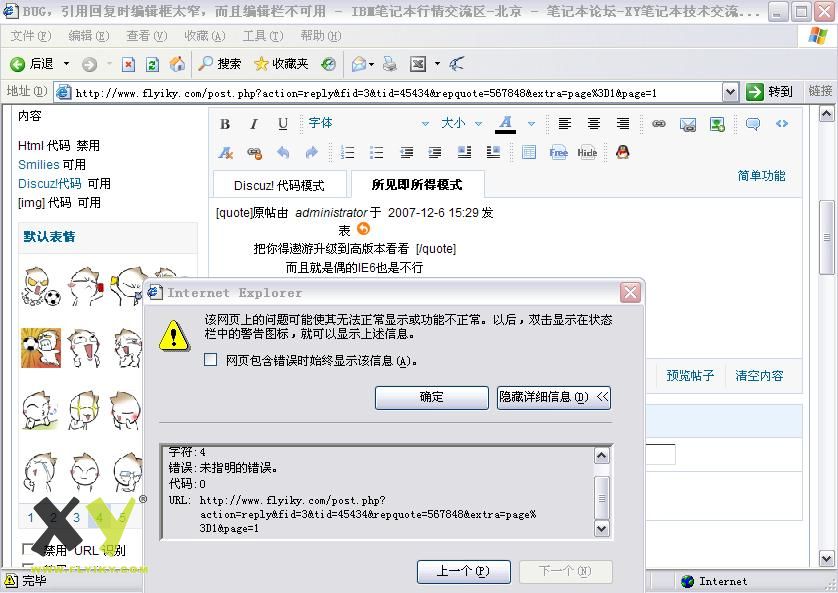Insert the Free tag in the editor
This screenshot has width=838, height=593.
pyautogui.click(x=558, y=153)
